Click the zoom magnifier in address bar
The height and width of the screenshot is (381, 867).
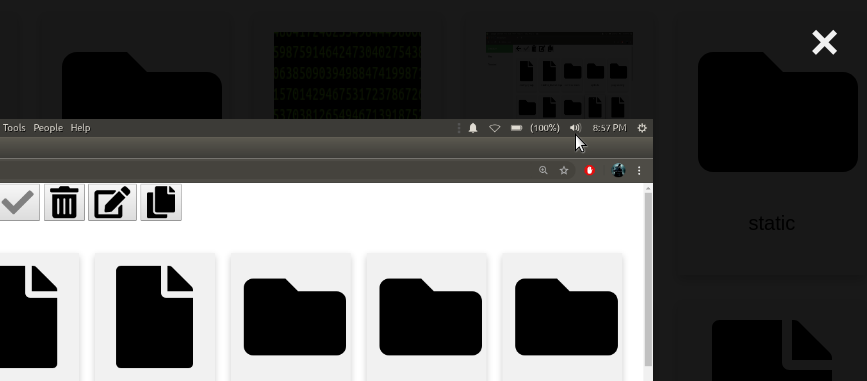click(543, 170)
